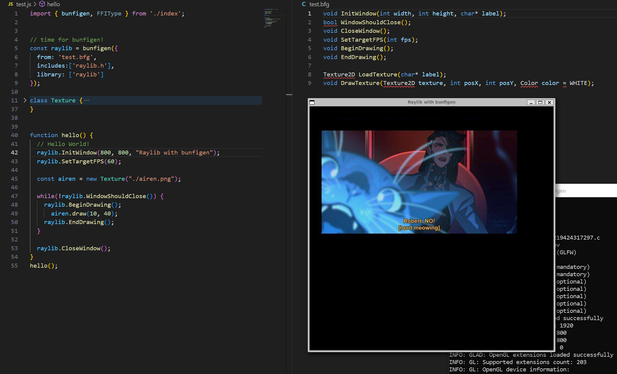Click the overview ruler marker beside minimap
The width and height of the screenshot is (617, 374).
pyautogui.click(x=289, y=95)
